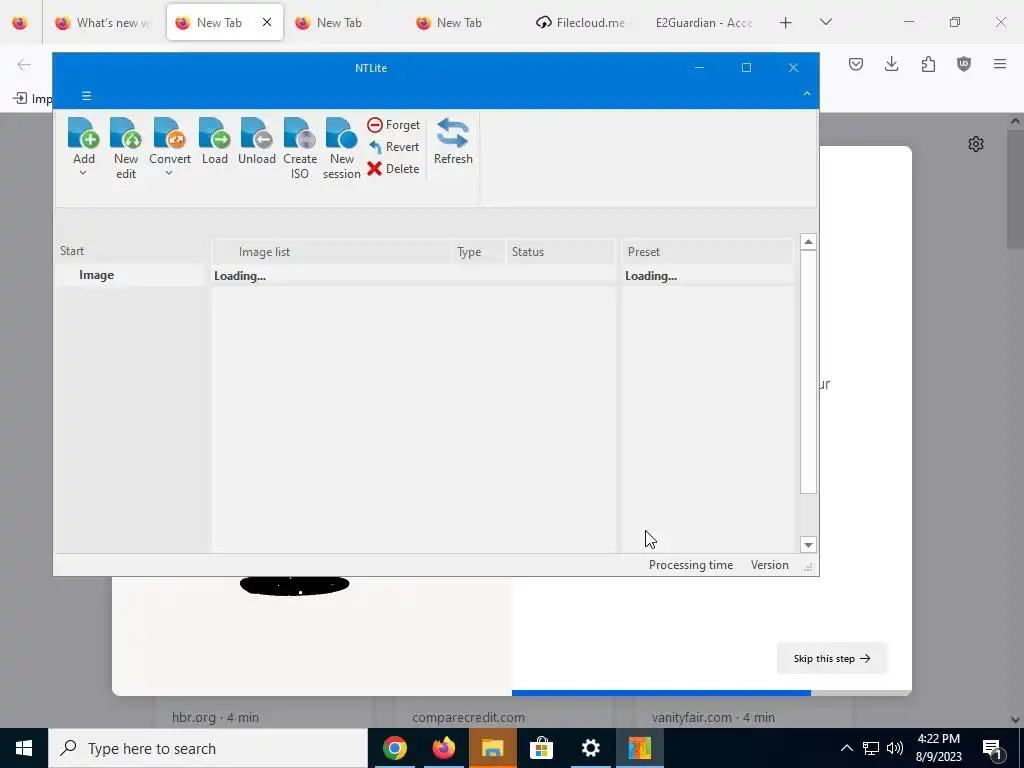Click the network tray icon
This screenshot has width=1024, height=768.
tap(871, 748)
